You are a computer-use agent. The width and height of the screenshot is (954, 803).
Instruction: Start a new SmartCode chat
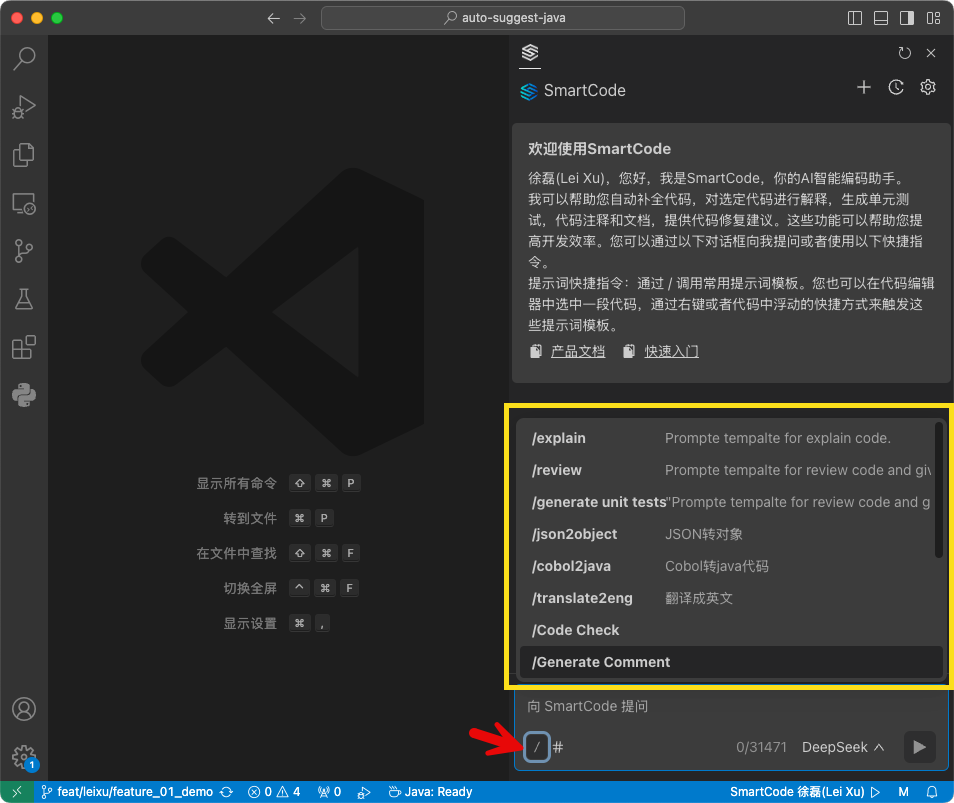864,88
